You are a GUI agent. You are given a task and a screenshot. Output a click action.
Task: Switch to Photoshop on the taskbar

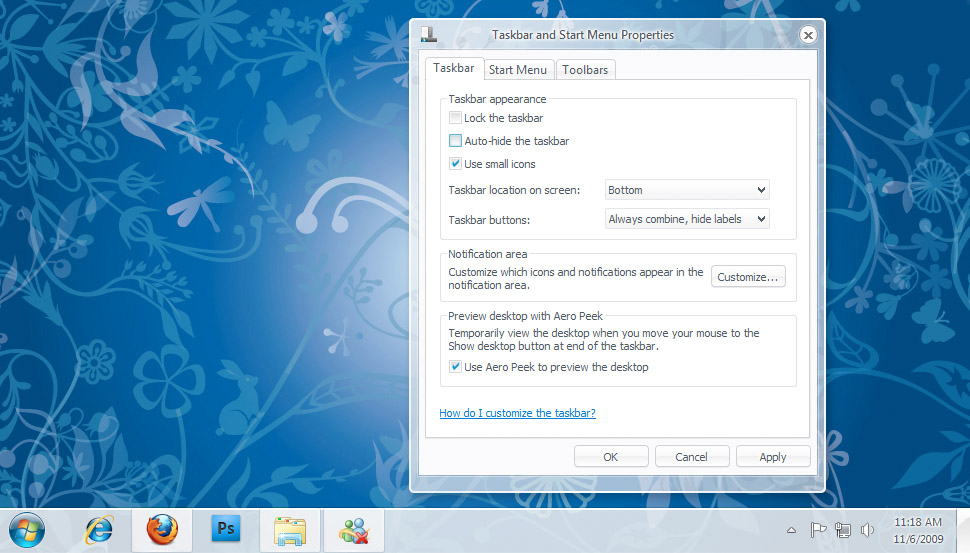(x=227, y=529)
